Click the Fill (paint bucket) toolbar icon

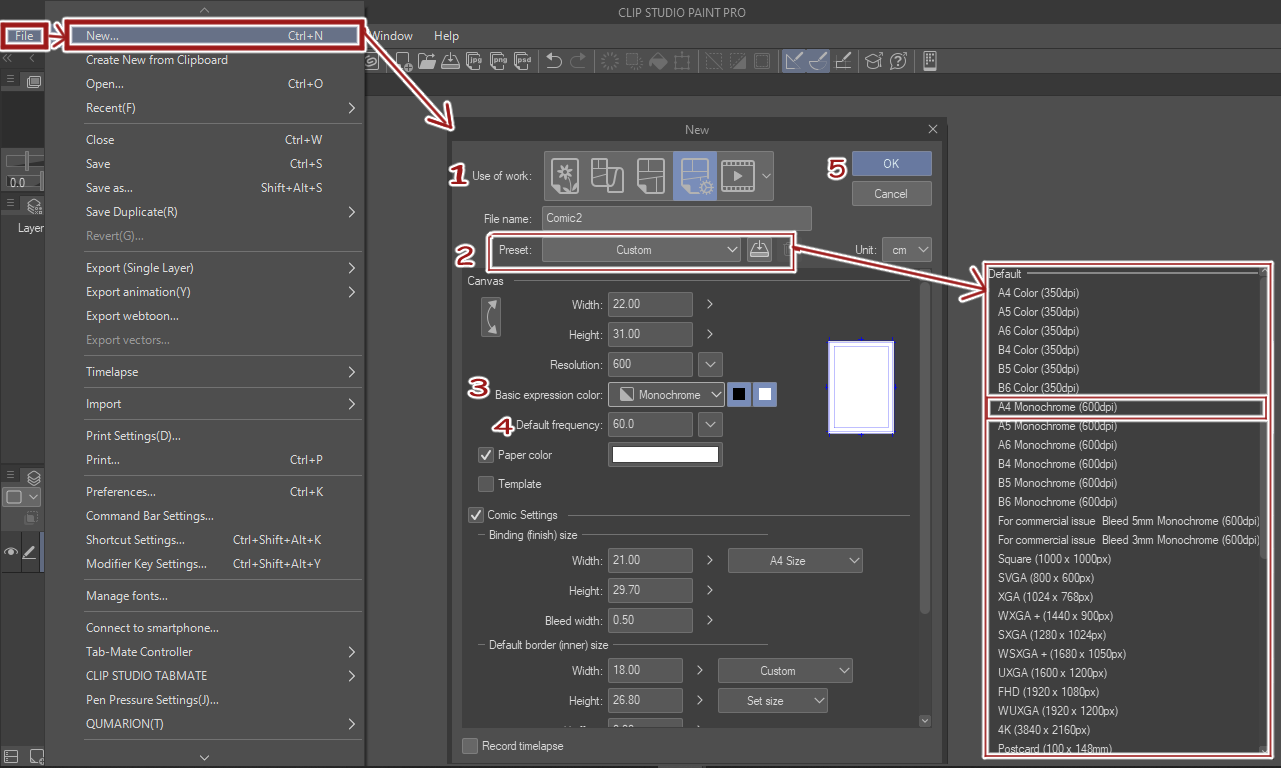658,61
